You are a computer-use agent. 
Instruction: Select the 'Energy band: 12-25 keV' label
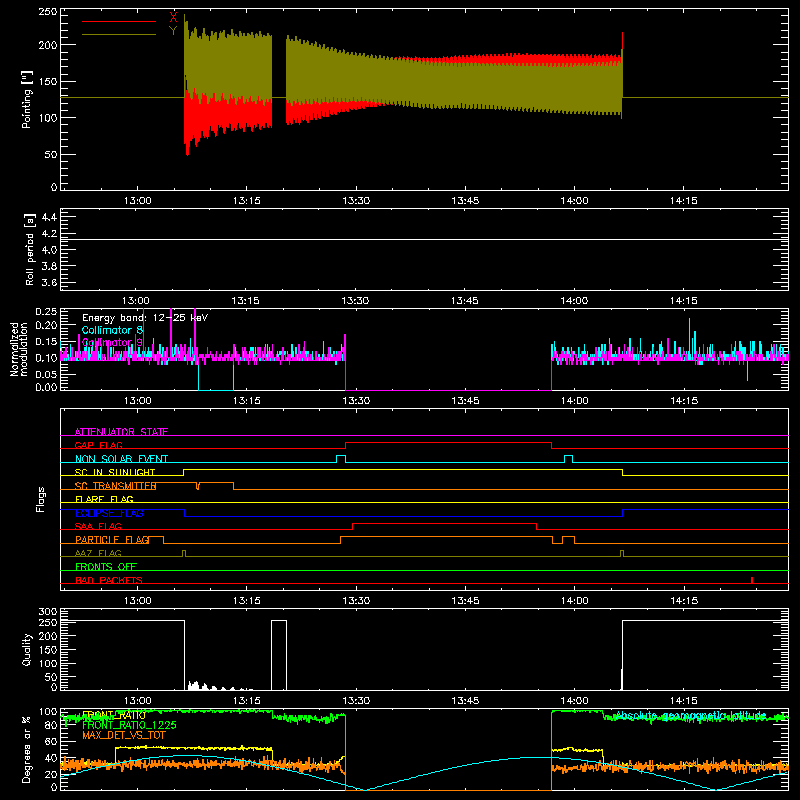(x=145, y=318)
